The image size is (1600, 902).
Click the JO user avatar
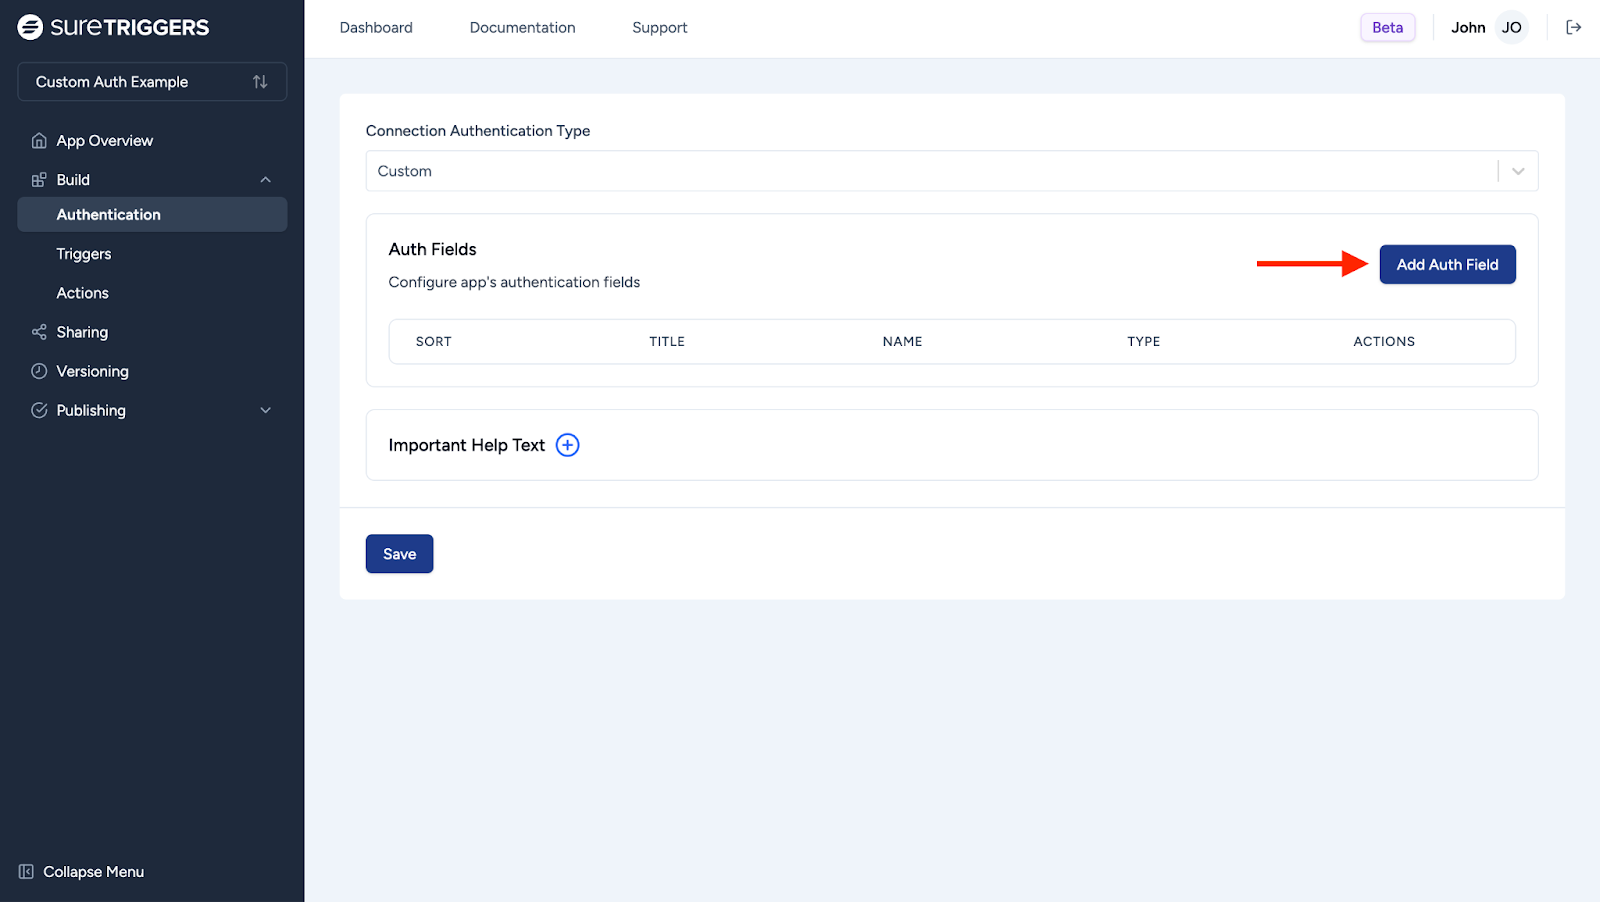1511,28
